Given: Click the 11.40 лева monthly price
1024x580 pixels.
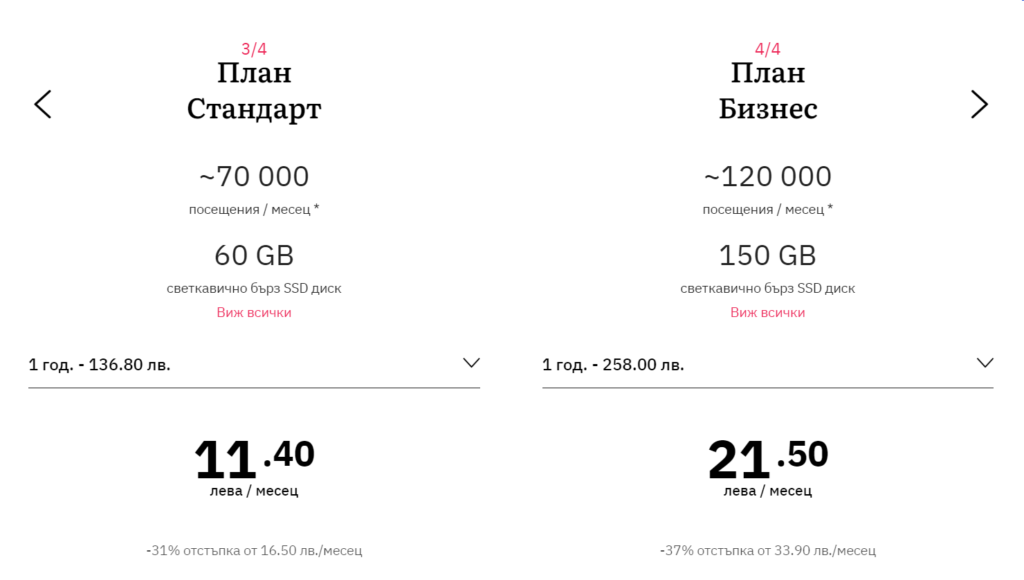Looking at the screenshot, I should click(x=254, y=460).
